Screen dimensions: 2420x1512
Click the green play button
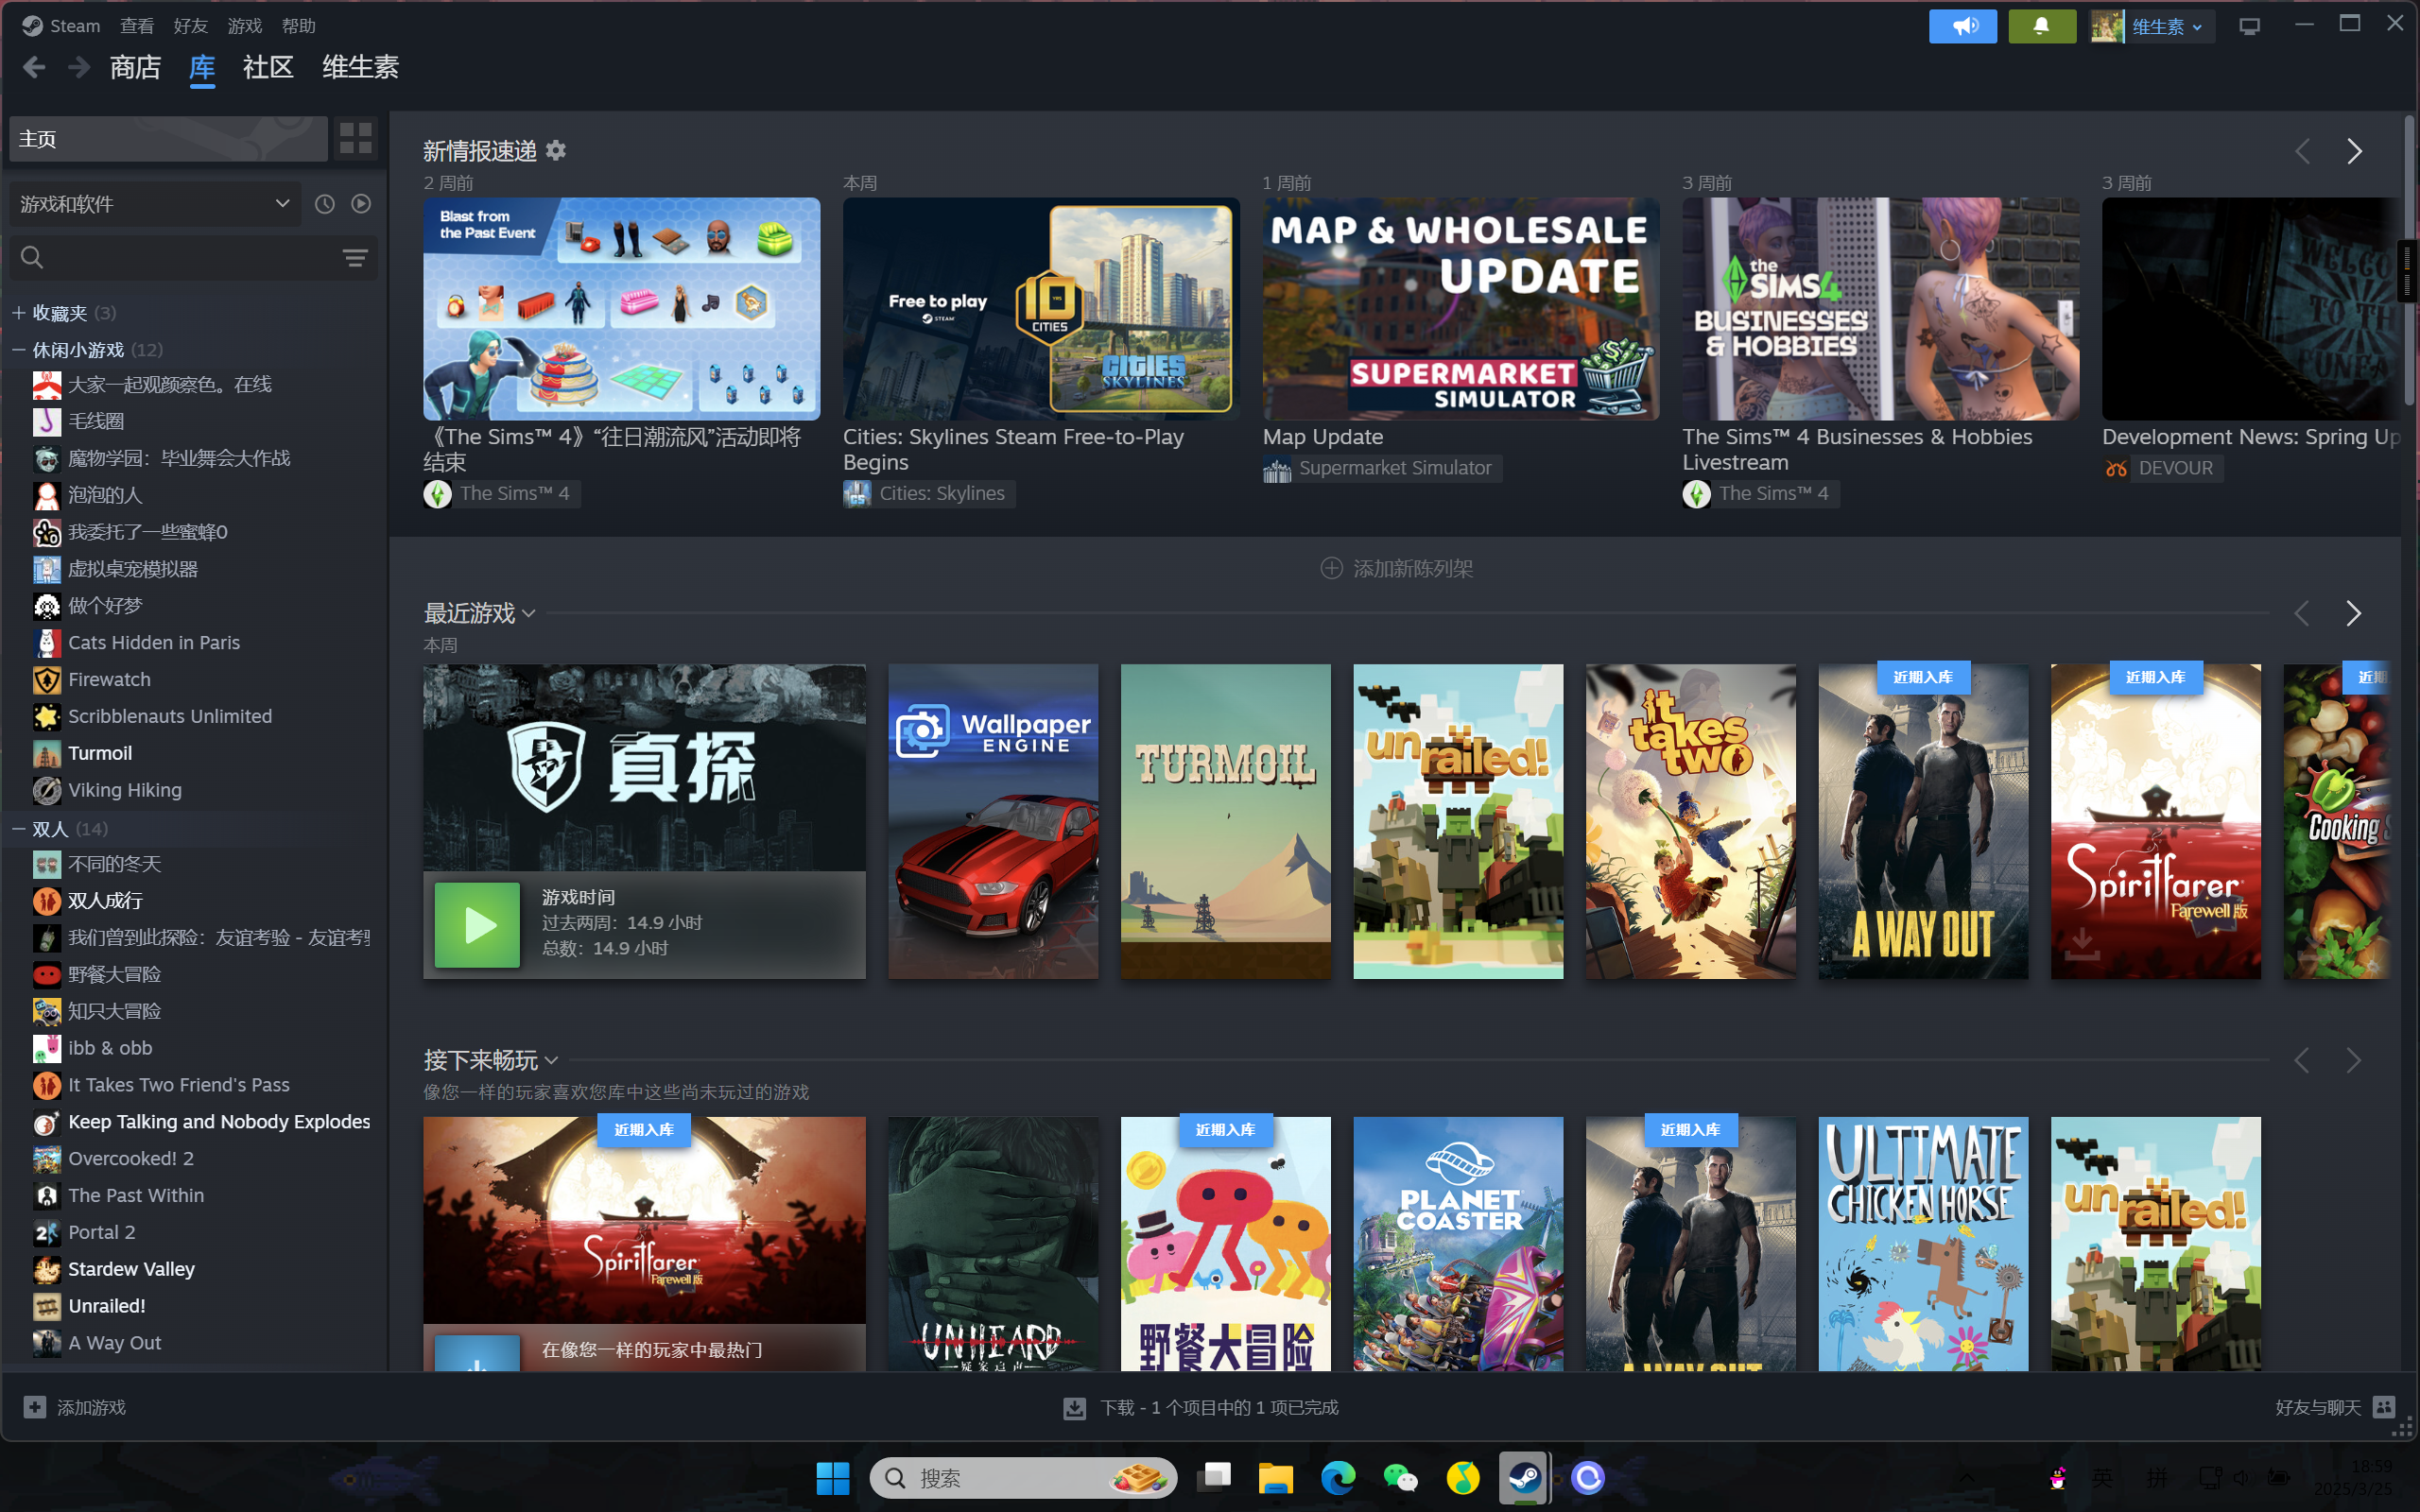coord(477,924)
